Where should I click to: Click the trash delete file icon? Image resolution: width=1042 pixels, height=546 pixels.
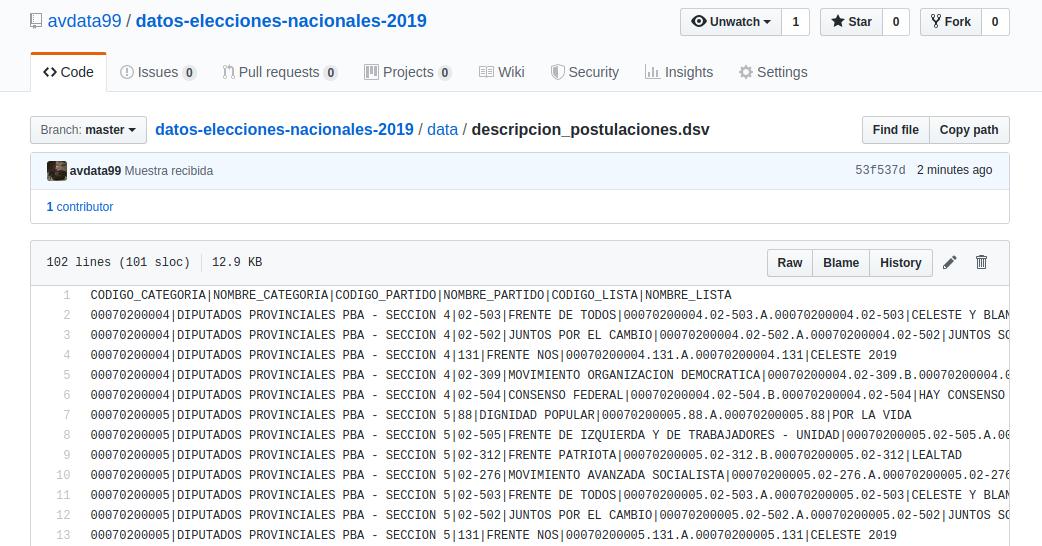click(x=982, y=262)
